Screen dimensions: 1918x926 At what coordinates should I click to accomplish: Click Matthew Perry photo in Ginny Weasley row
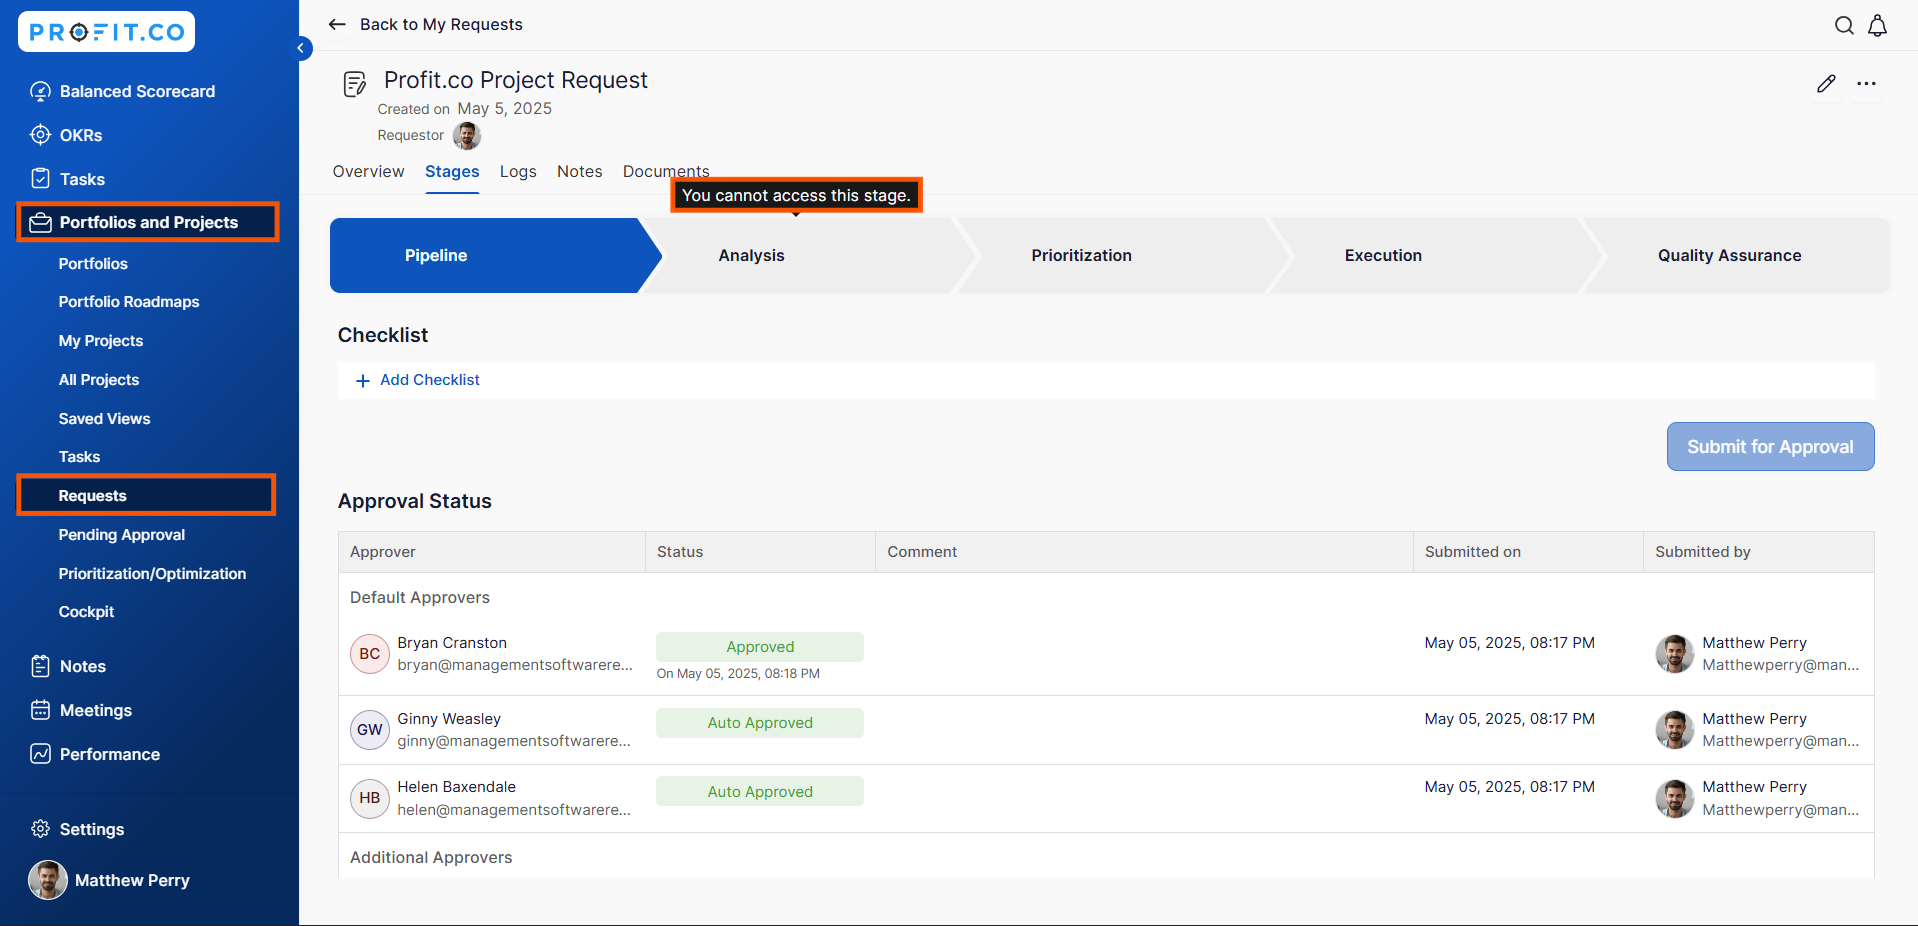tap(1674, 730)
